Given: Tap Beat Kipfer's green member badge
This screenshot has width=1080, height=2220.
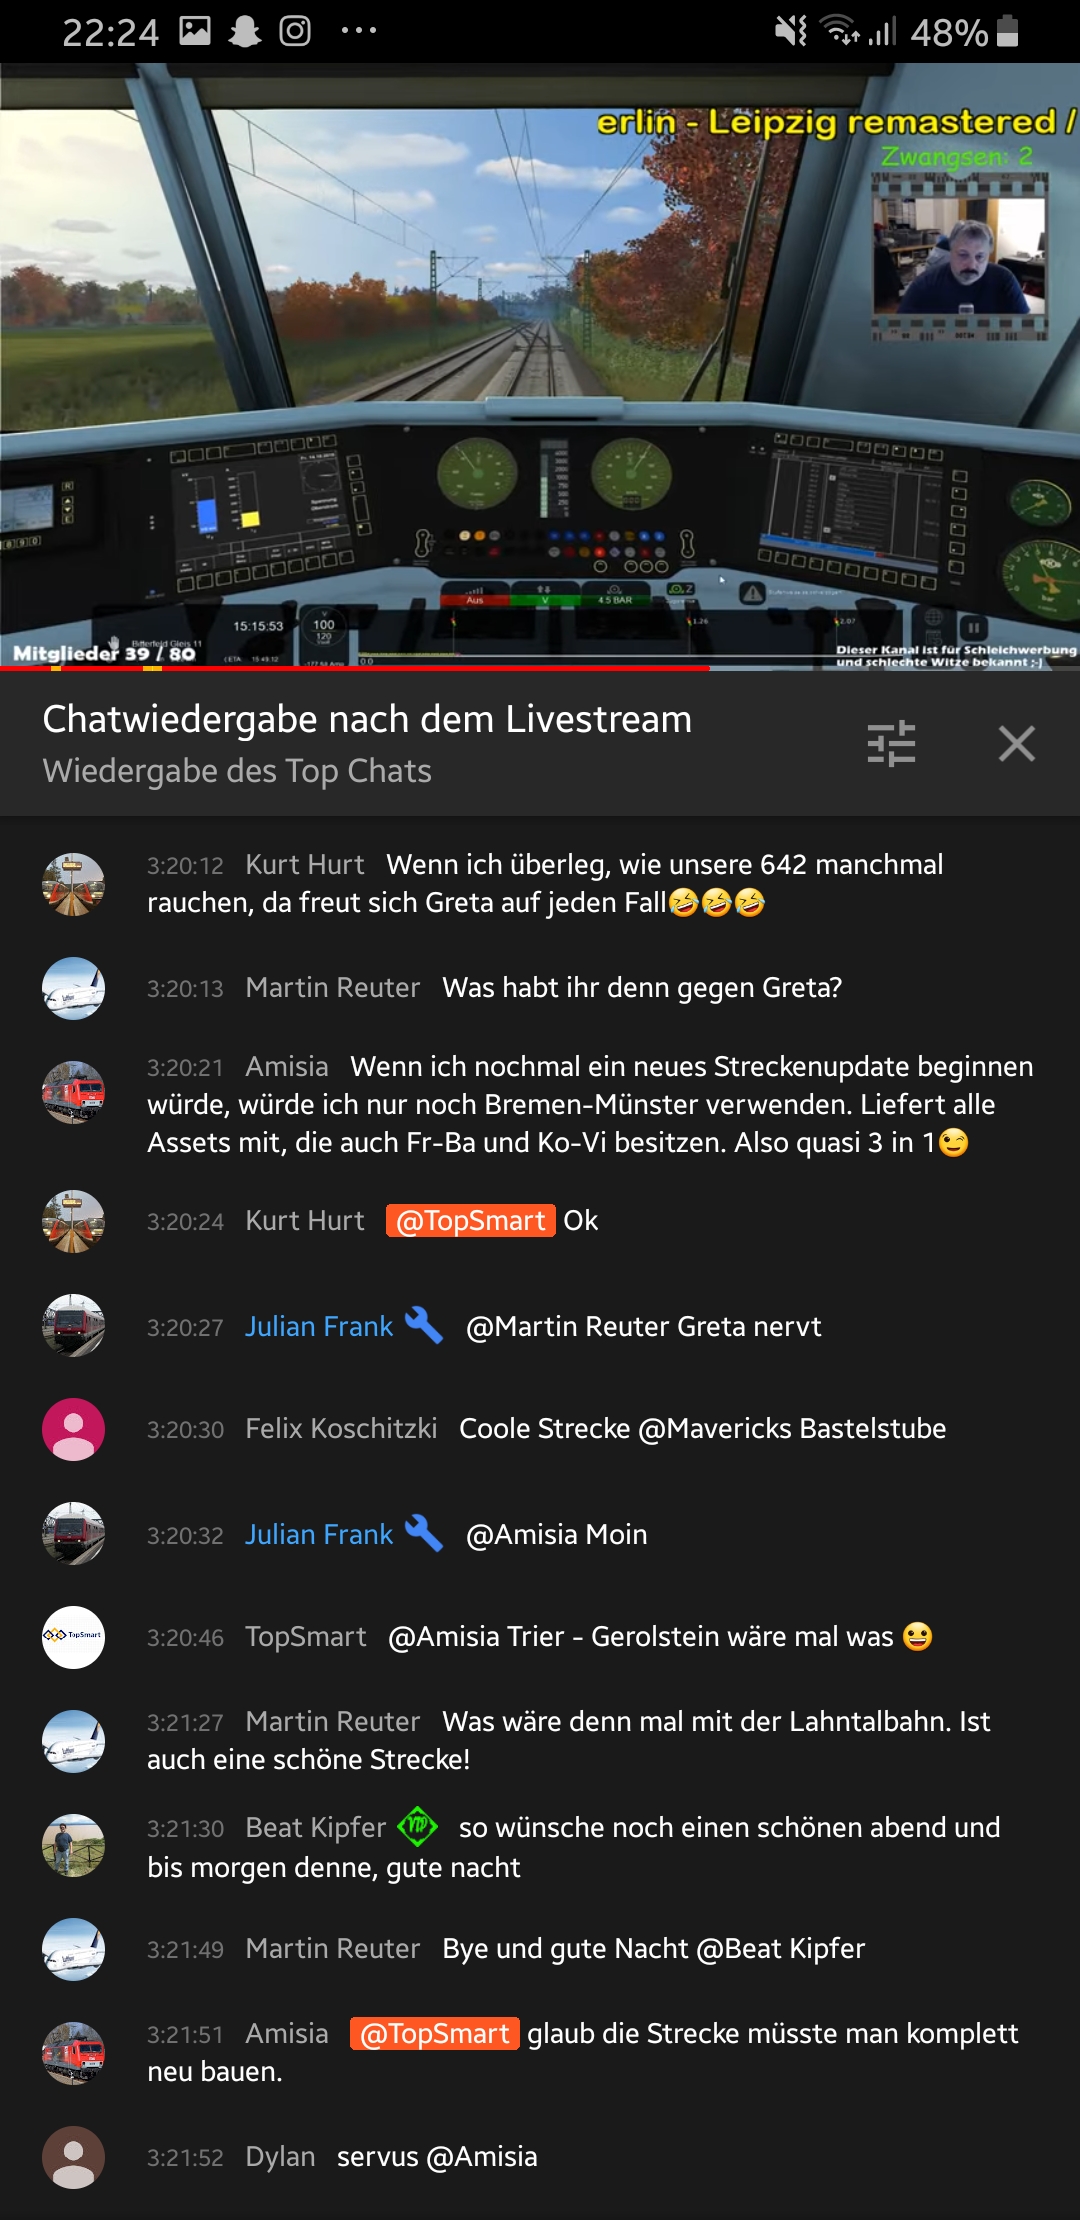Looking at the screenshot, I should (x=418, y=1827).
